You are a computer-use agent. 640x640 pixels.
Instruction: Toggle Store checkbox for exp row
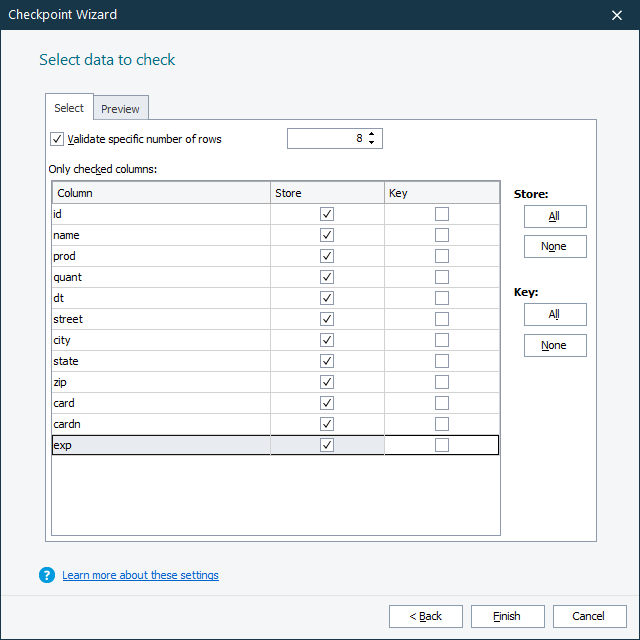(x=327, y=445)
